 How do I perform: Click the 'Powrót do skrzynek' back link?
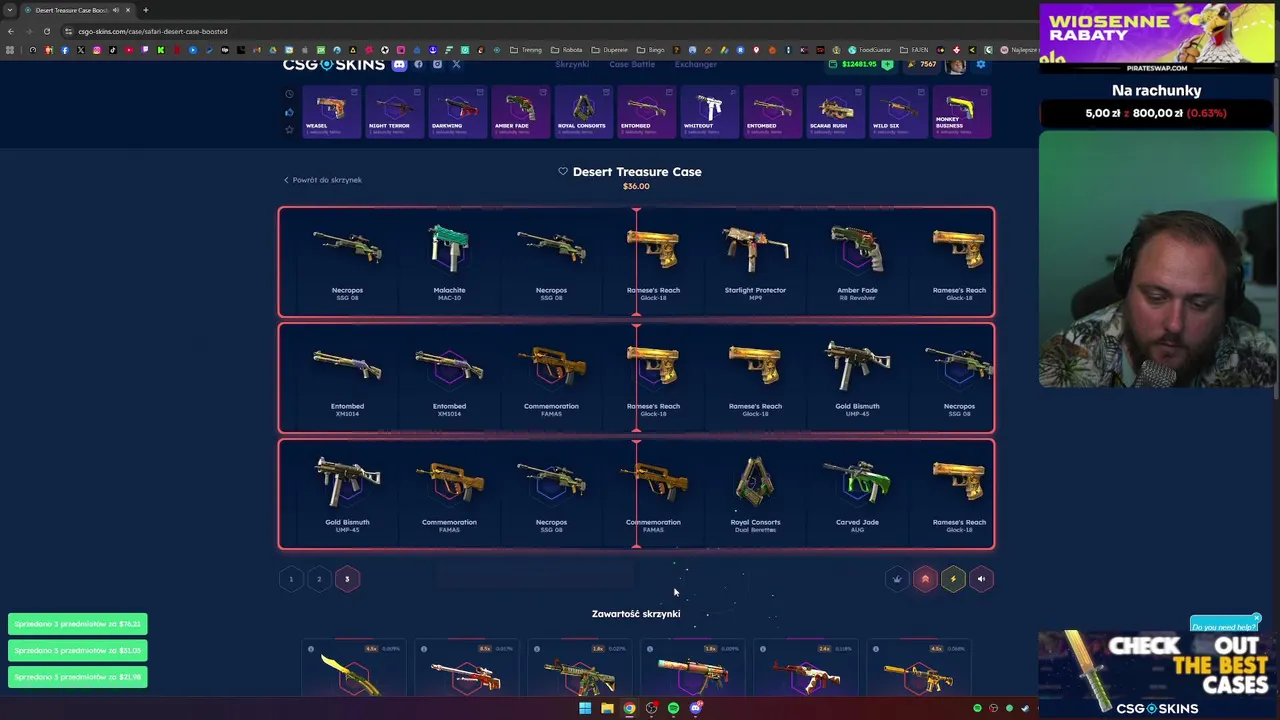pos(322,180)
